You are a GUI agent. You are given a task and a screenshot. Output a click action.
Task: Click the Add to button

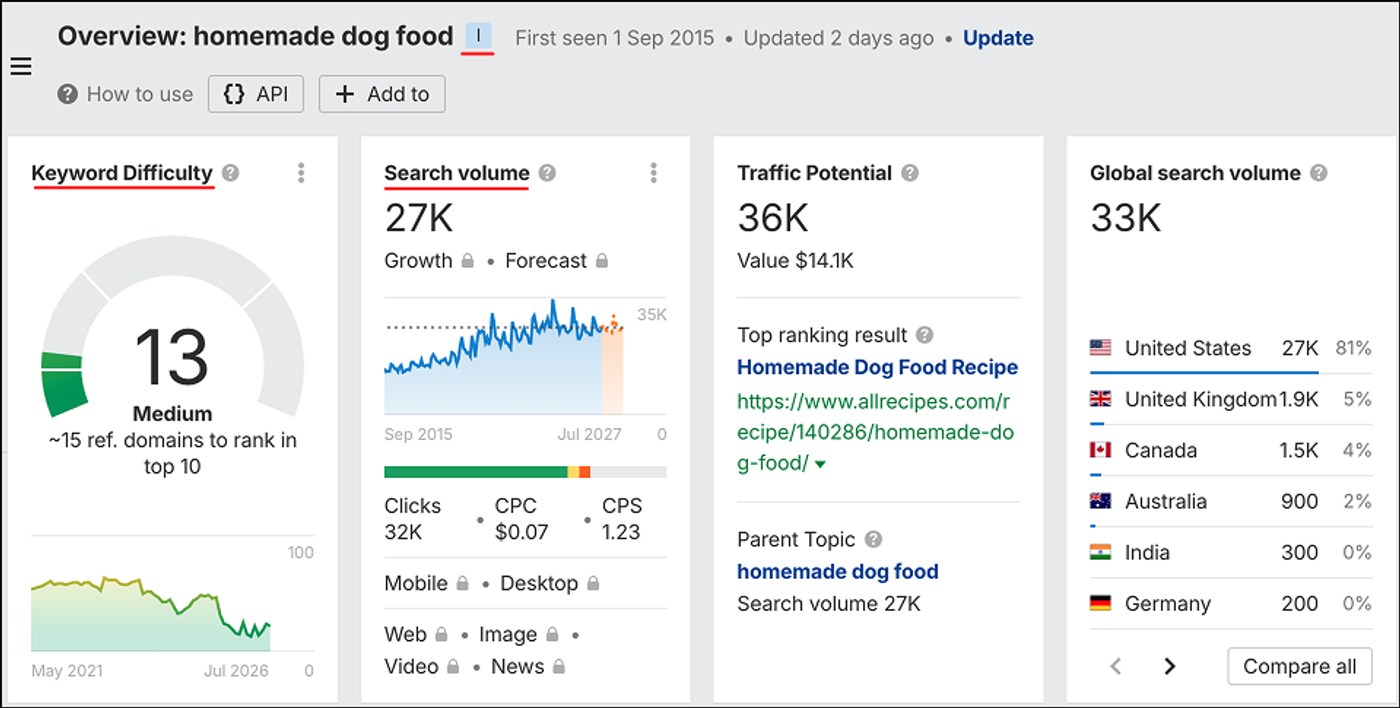coord(382,94)
